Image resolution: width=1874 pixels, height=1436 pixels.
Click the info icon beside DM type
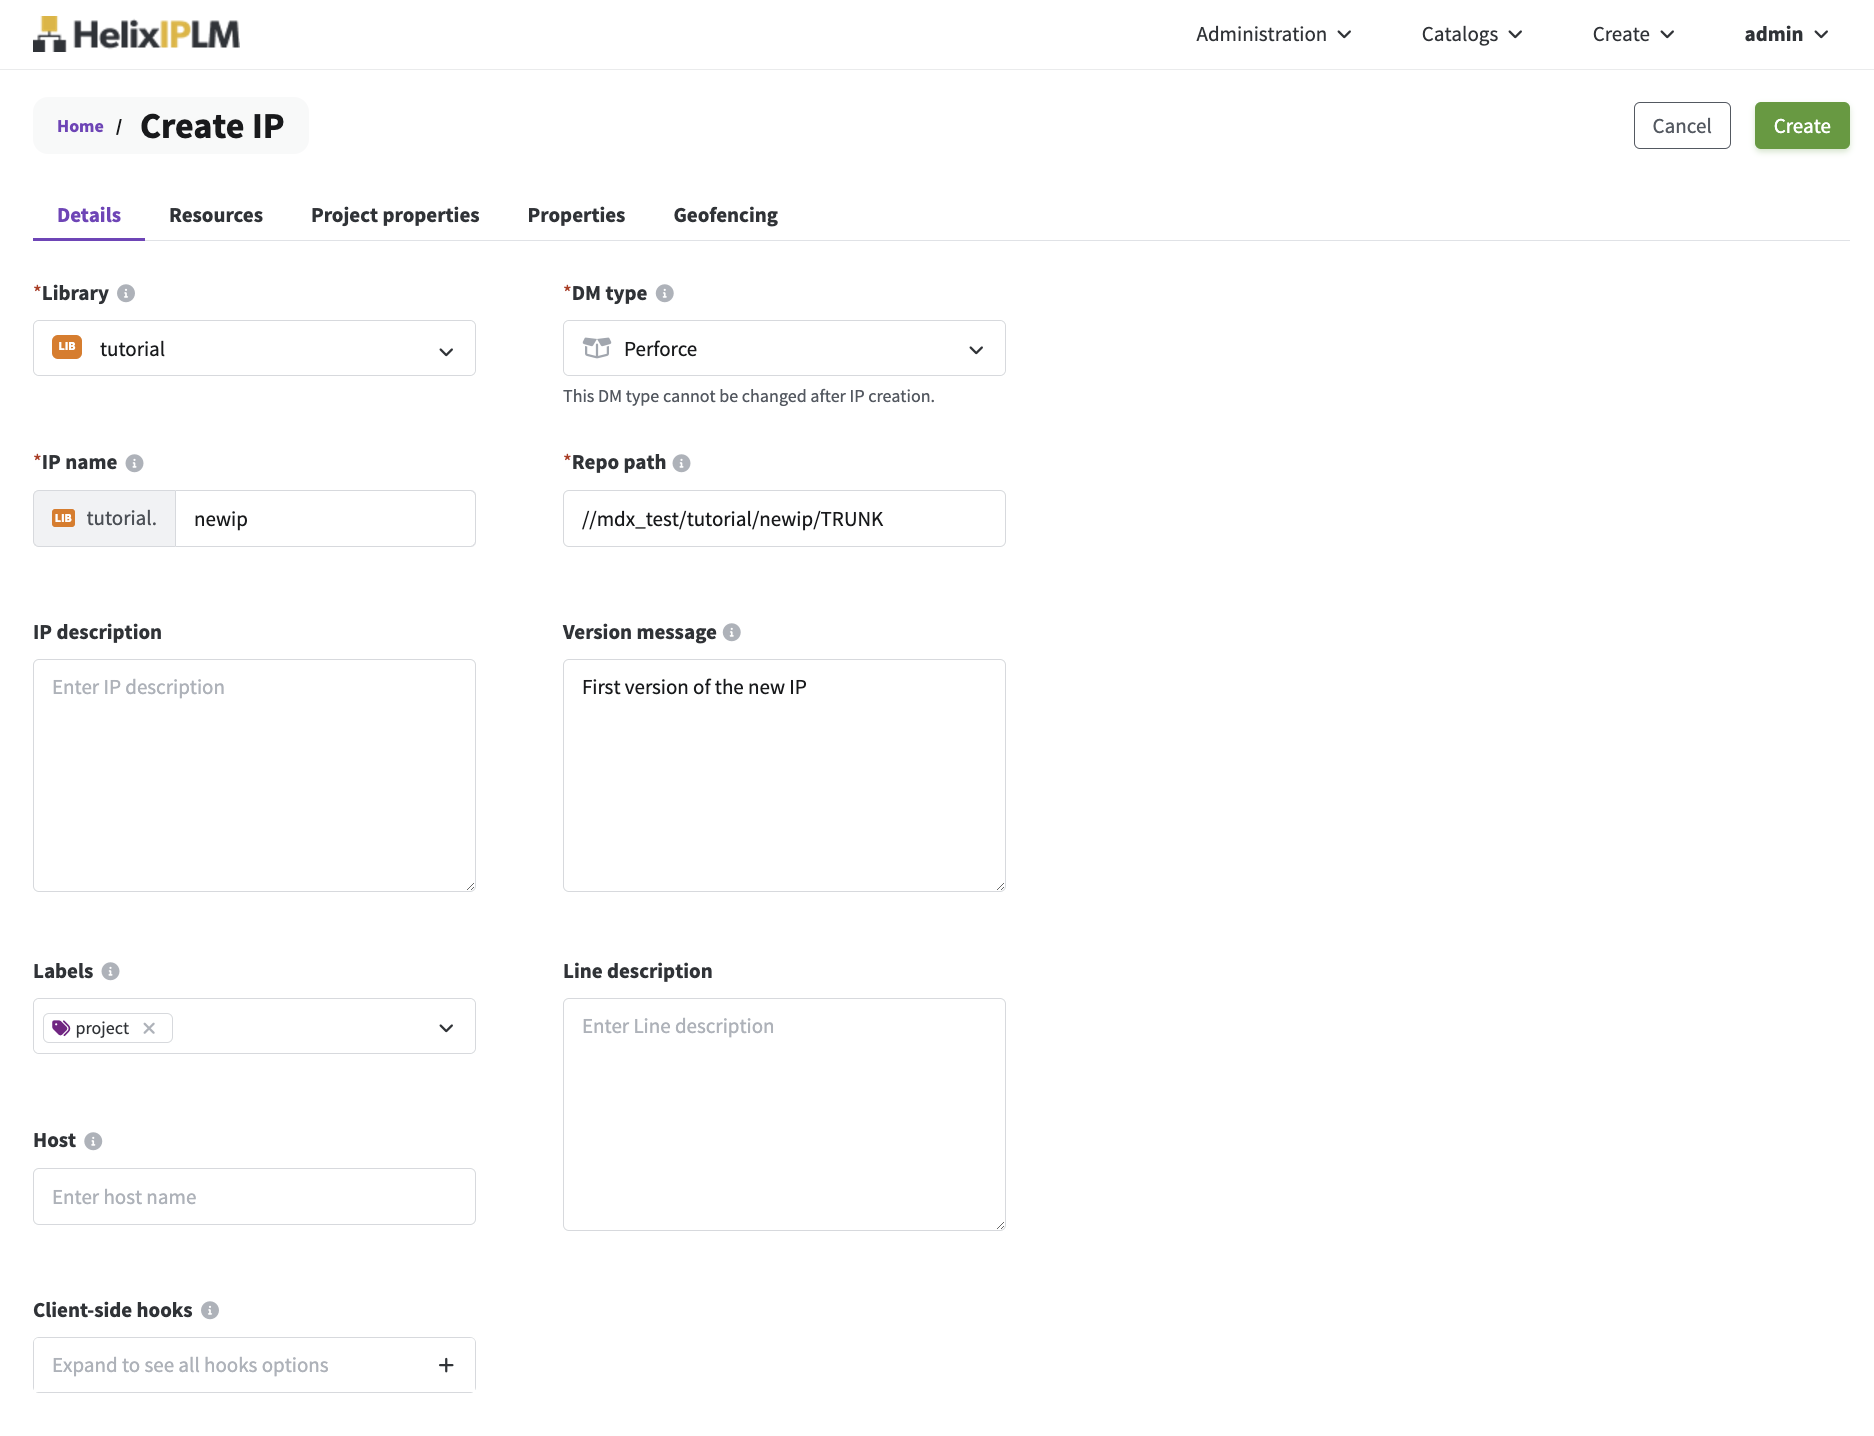pyautogui.click(x=665, y=293)
